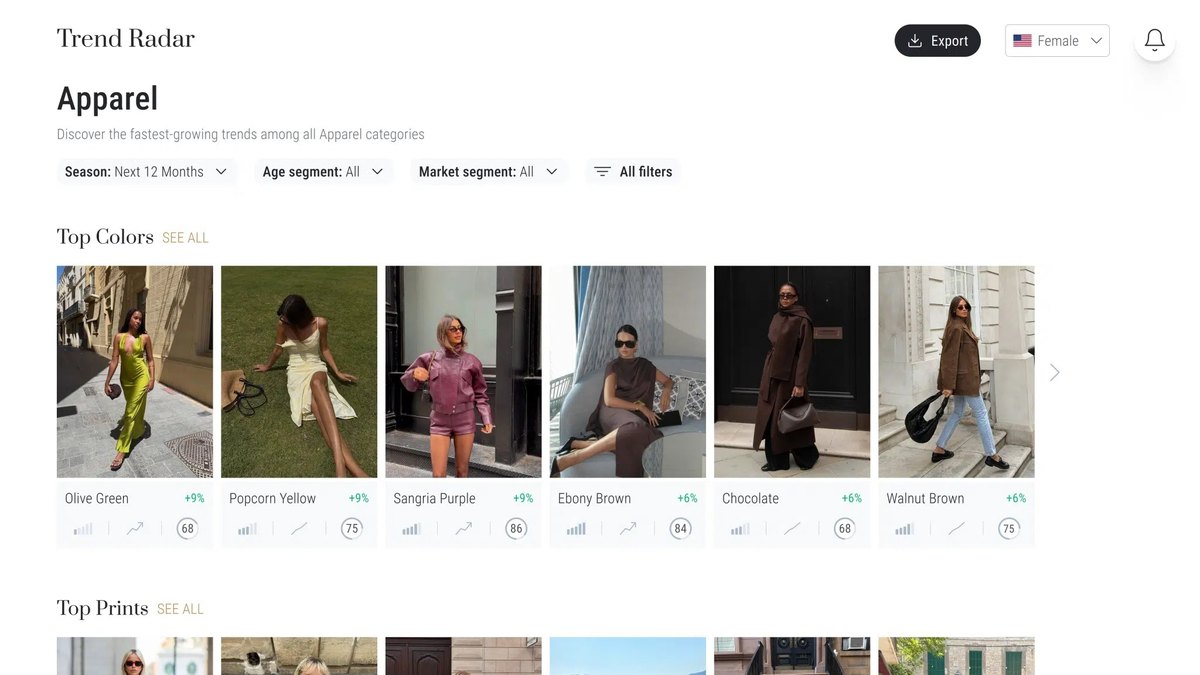Click SEE ALL next to Top Colors
The width and height of the screenshot is (1200, 675).
click(185, 238)
